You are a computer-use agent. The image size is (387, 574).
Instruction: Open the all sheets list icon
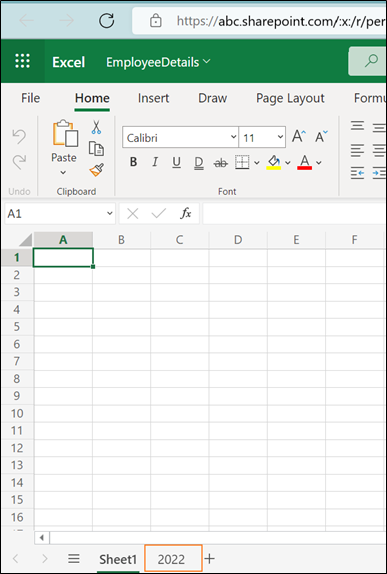[x=74, y=559]
